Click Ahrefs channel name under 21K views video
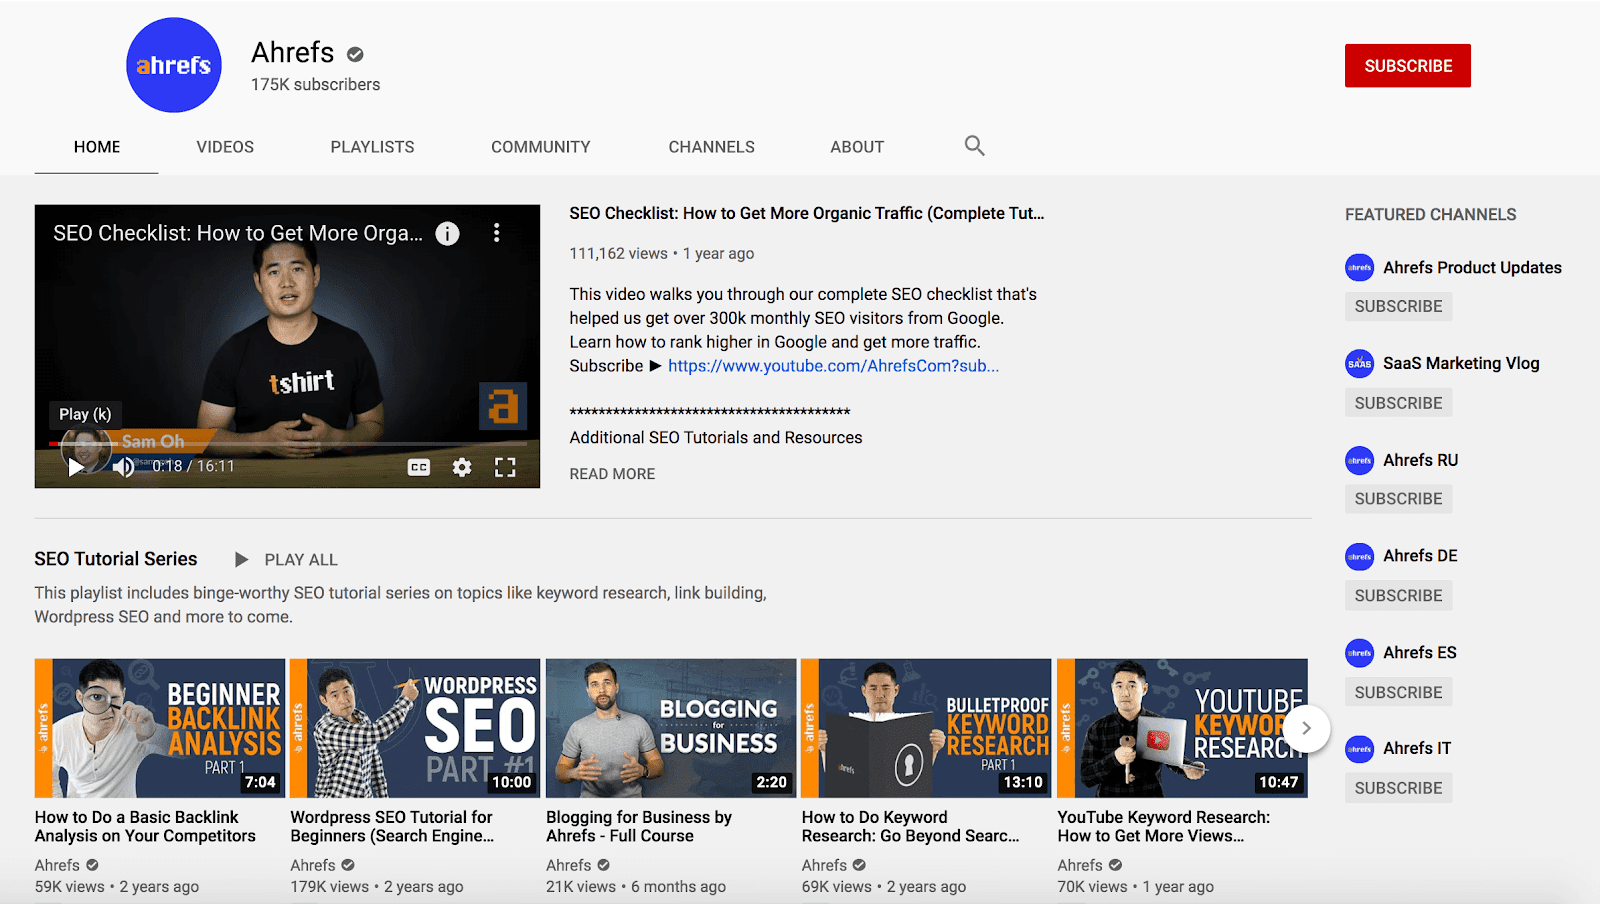Image resolution: width=1600 pixels, height=904 pixels. coord(569,866)
